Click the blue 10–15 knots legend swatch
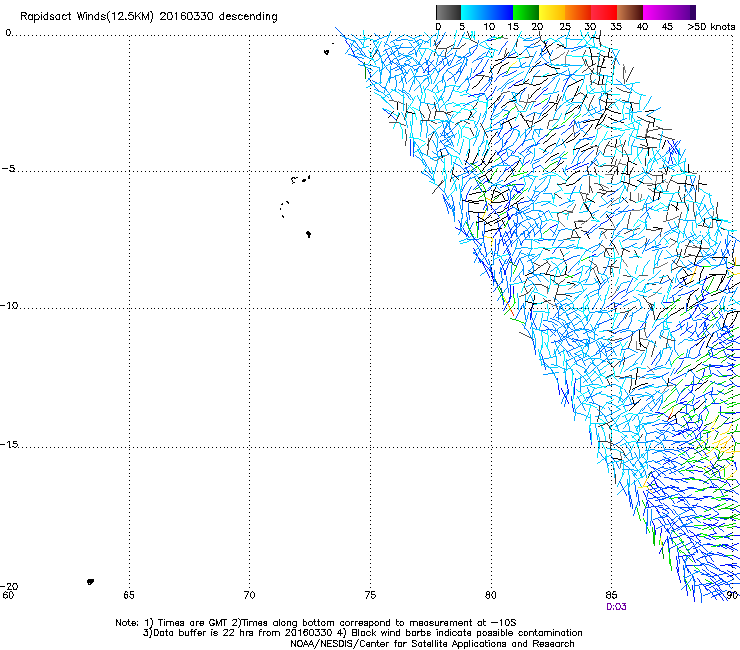The height and width of the screenshot is (650, 740). click(x=500, y=12)
